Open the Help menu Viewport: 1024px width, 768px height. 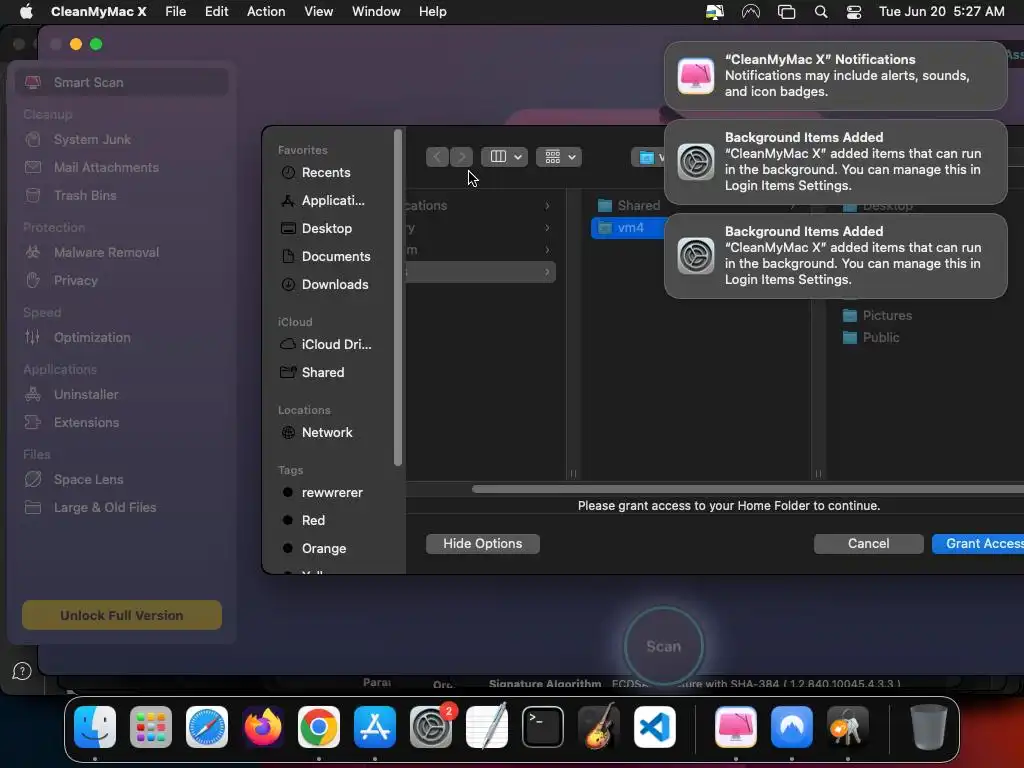coord(432,12)
